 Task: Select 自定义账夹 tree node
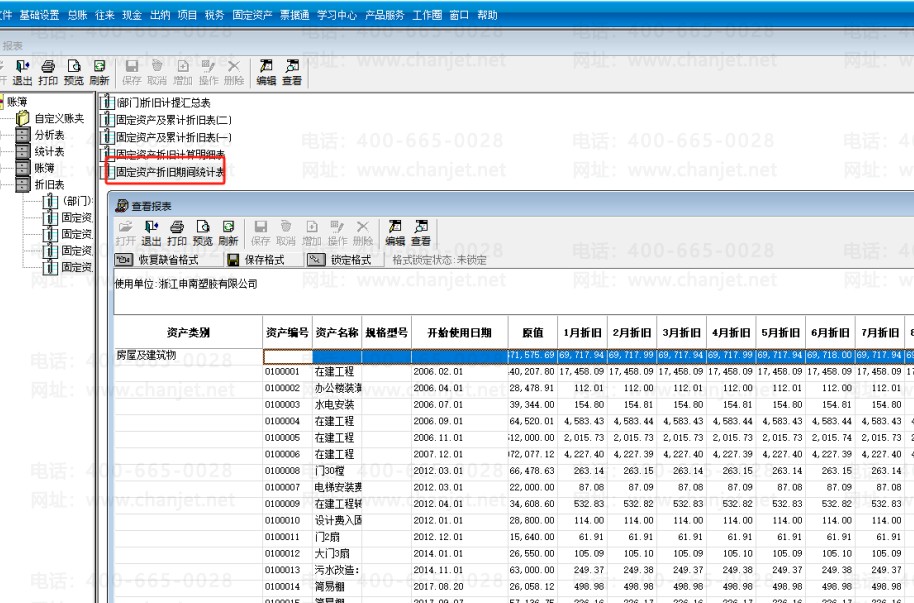tap(59, 118)
